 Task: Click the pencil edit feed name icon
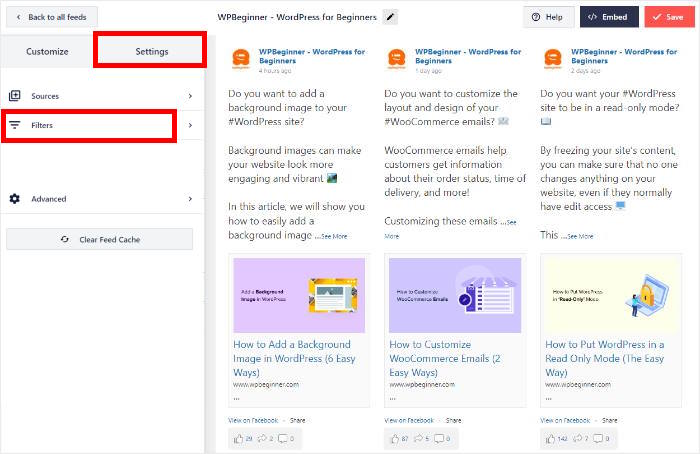(390, 17)
